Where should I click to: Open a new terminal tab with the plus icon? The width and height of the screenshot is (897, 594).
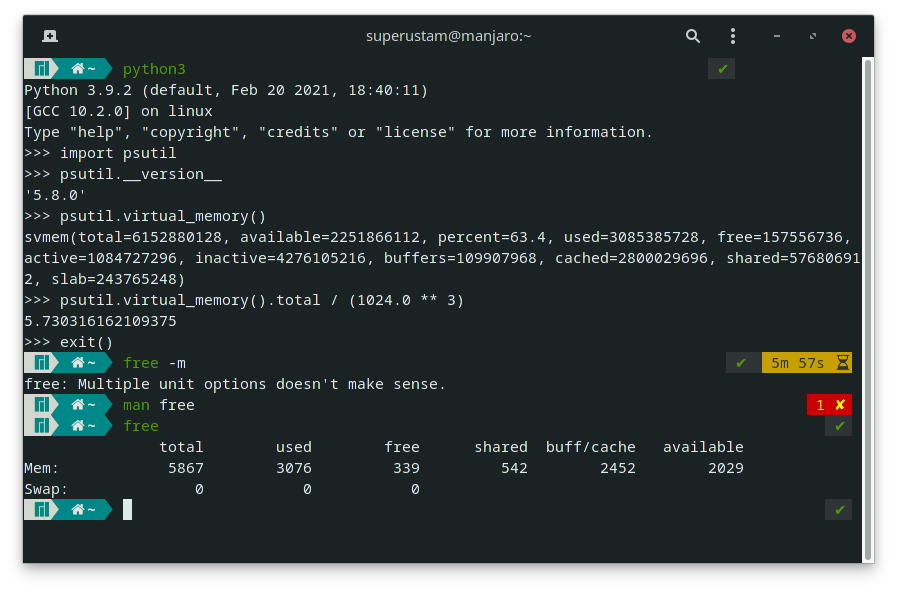(x=50, y=35)
